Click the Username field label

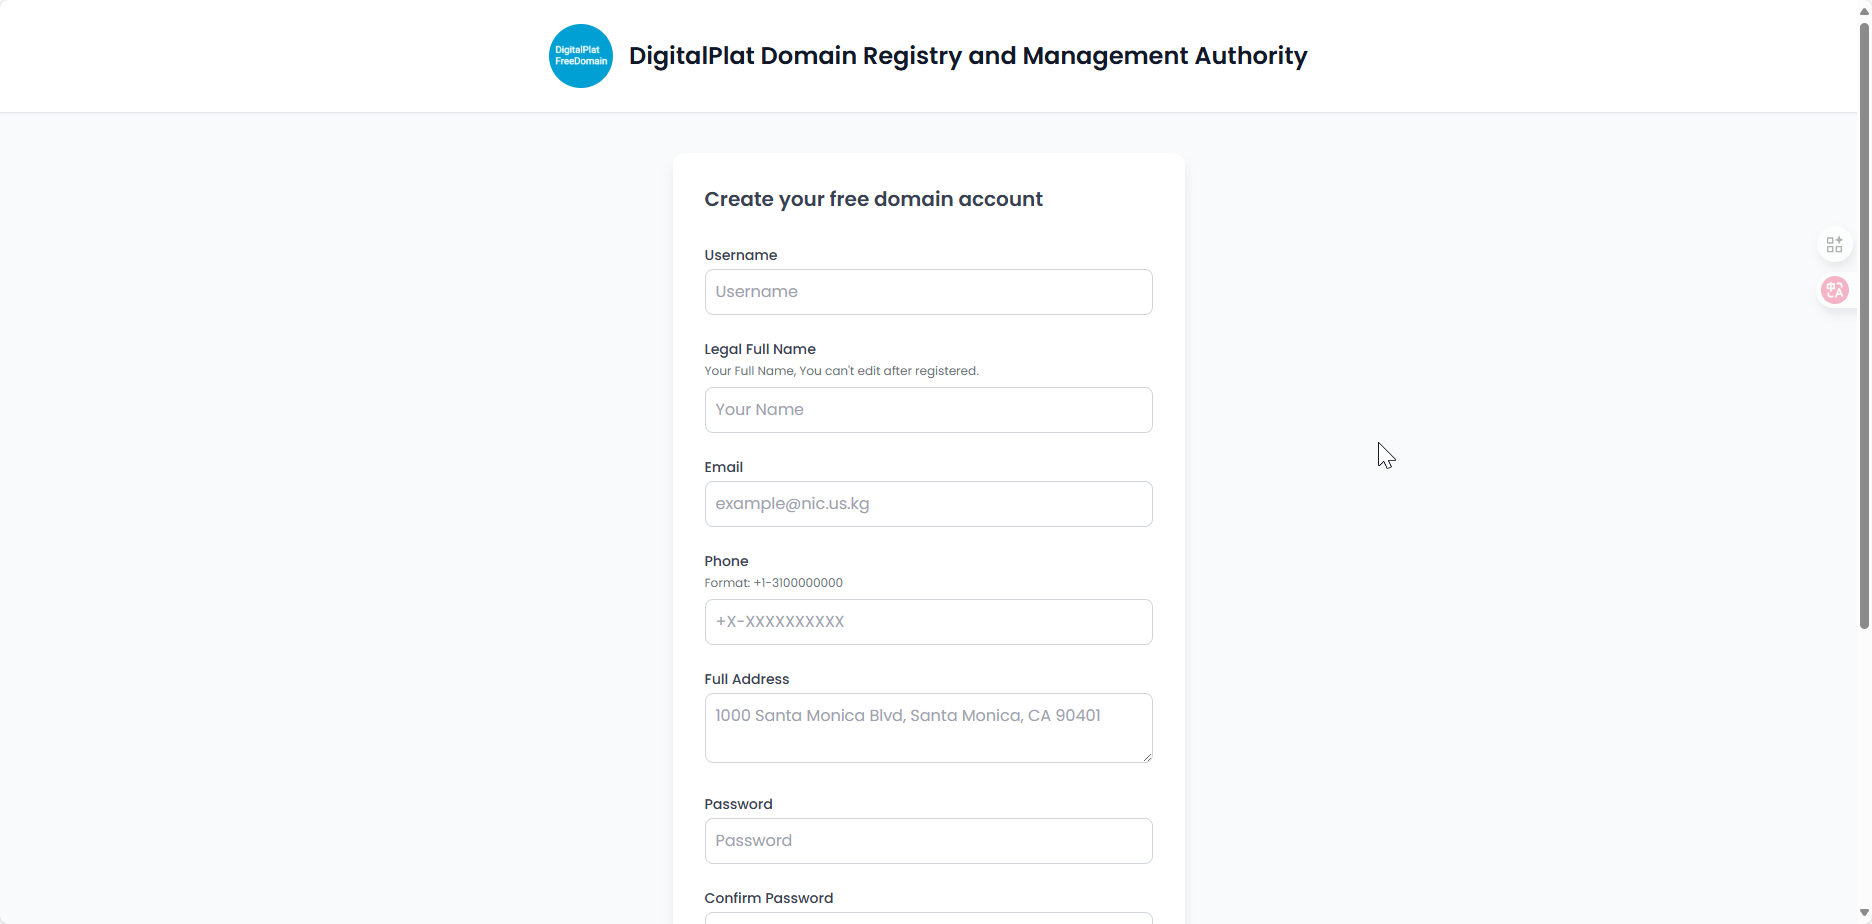pyautogui.click(x=740, y=255)
